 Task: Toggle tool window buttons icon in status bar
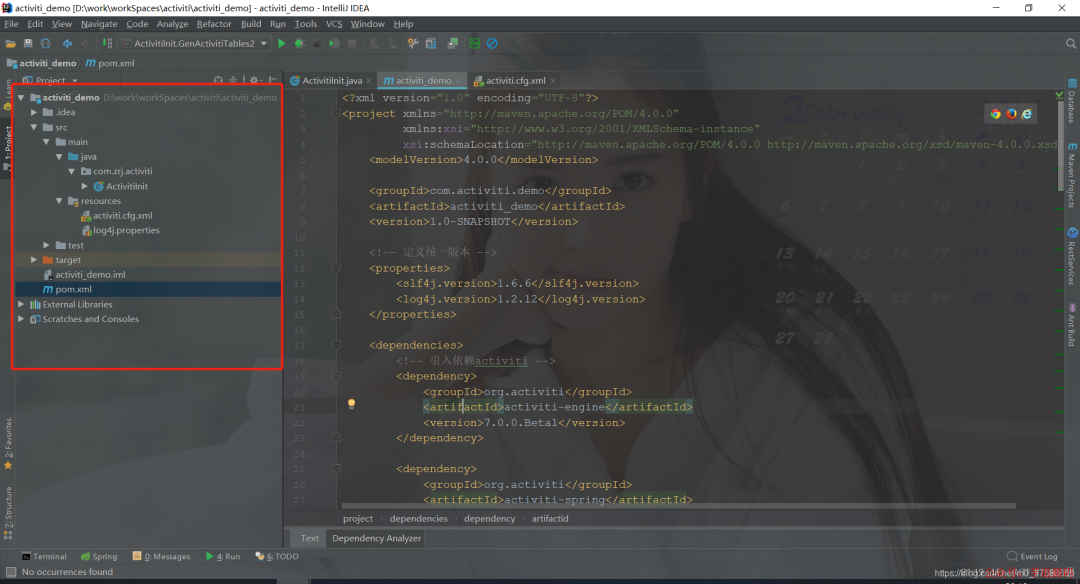[x=11, y=572]
